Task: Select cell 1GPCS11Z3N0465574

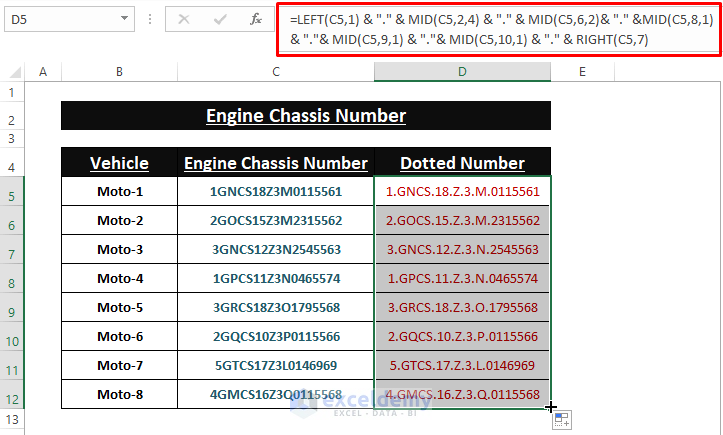Action: tap(276, 279)
